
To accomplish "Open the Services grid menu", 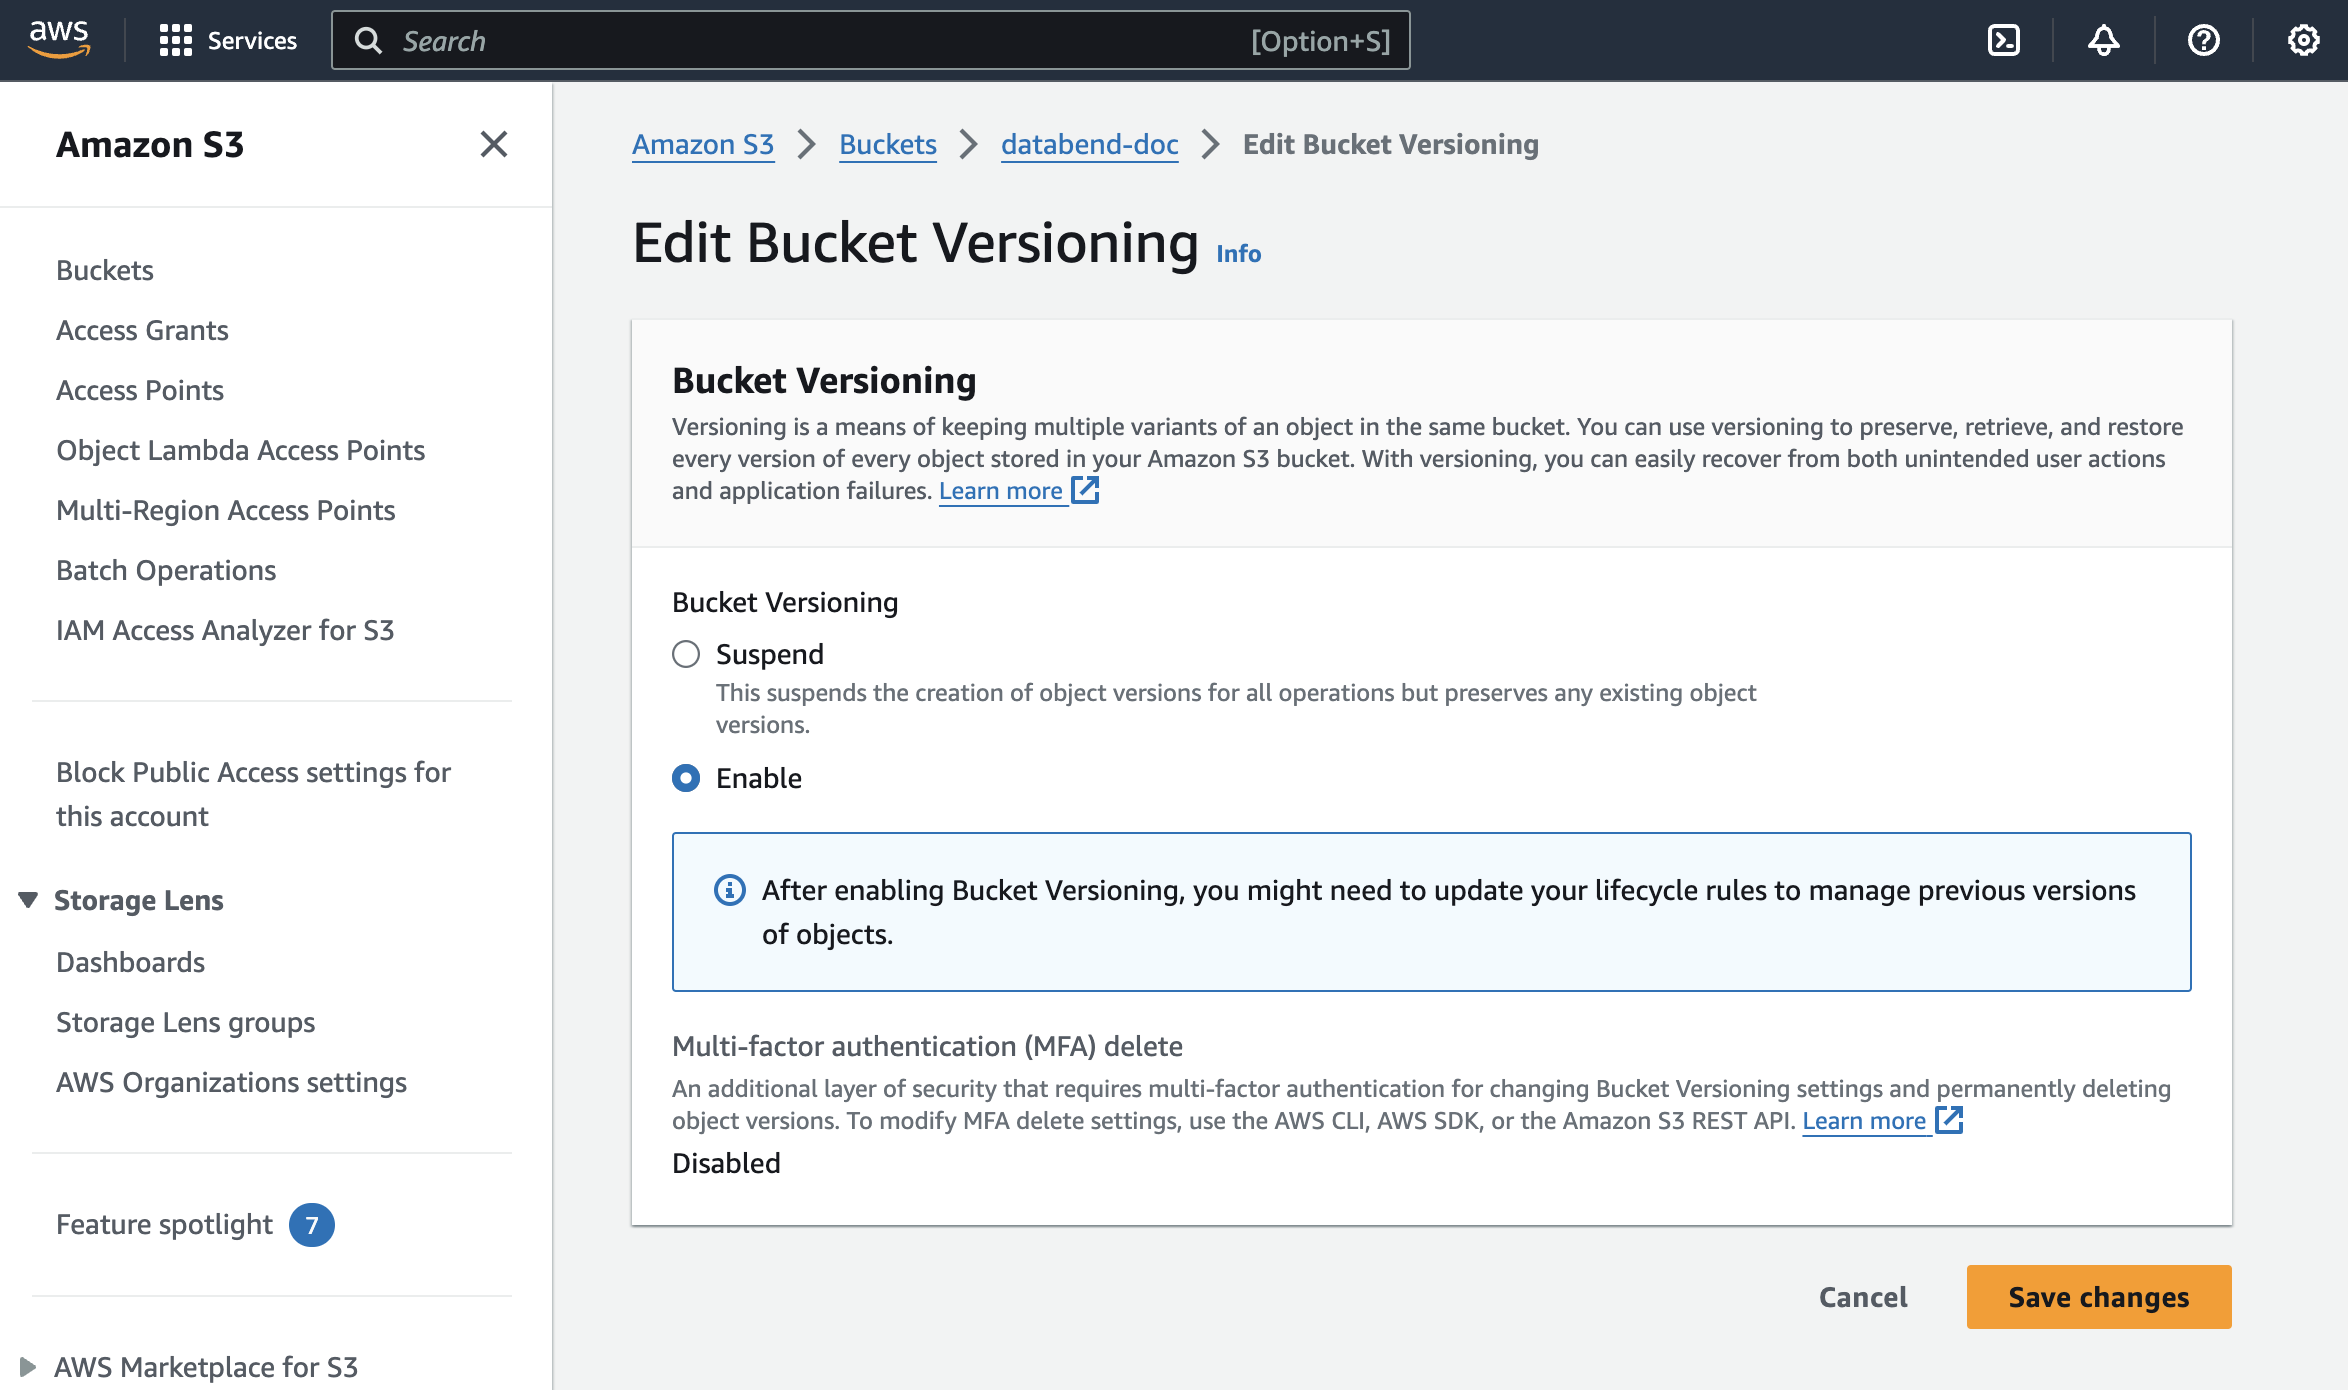I will [175, 40].
